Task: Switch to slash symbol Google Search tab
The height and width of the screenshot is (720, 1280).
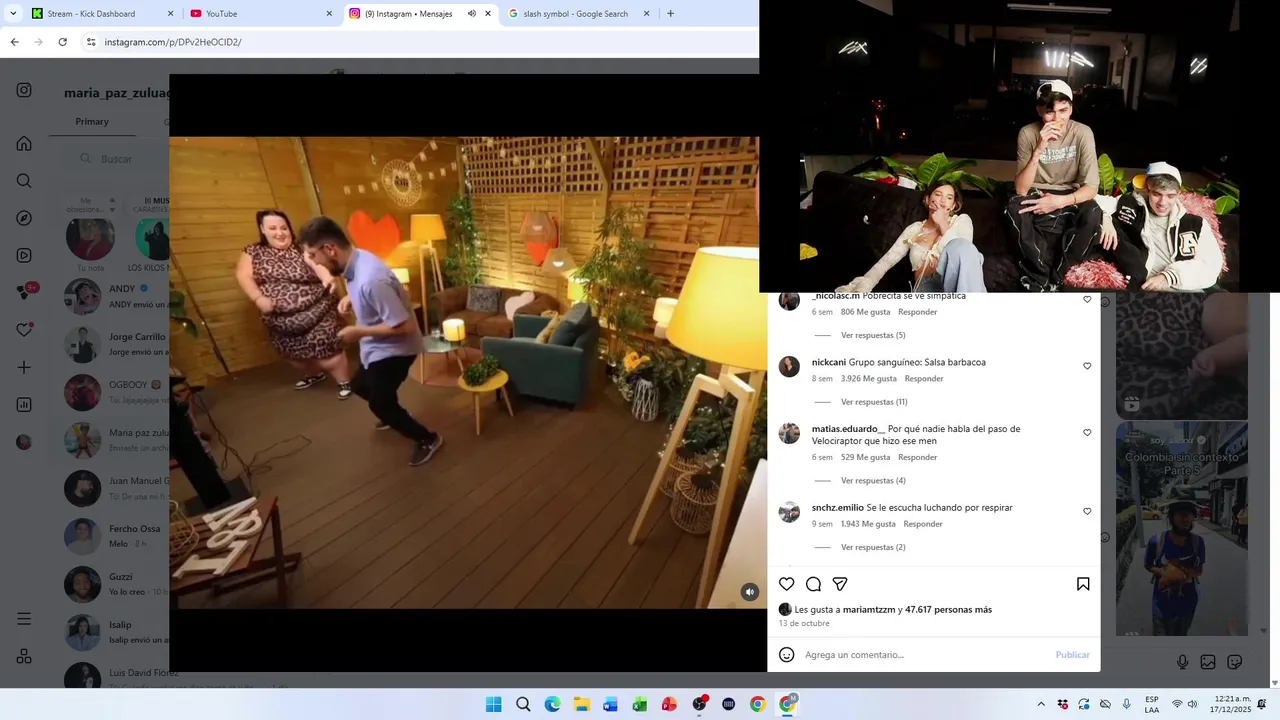Action: pos(579,14)
